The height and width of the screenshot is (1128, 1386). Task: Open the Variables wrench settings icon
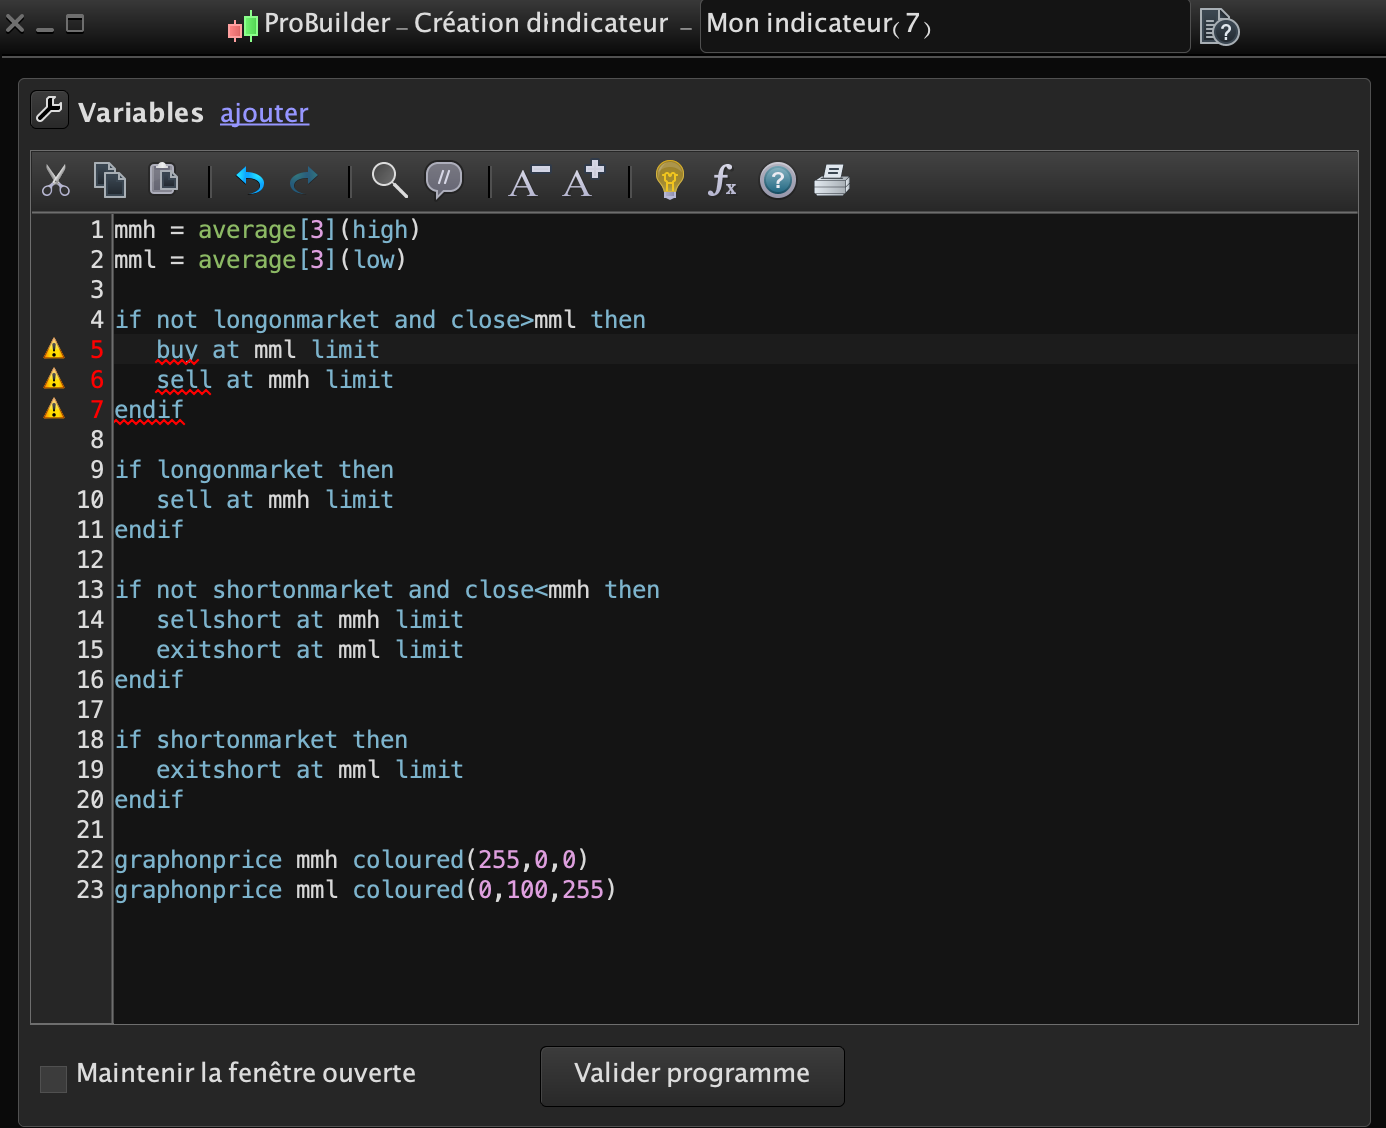pos(49,110)
